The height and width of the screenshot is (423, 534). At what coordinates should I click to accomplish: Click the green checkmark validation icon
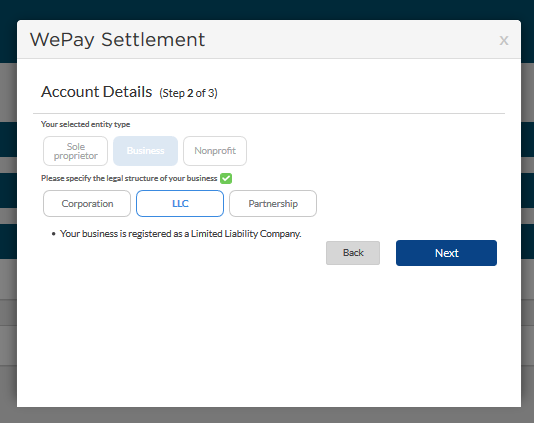coord(226,178)
